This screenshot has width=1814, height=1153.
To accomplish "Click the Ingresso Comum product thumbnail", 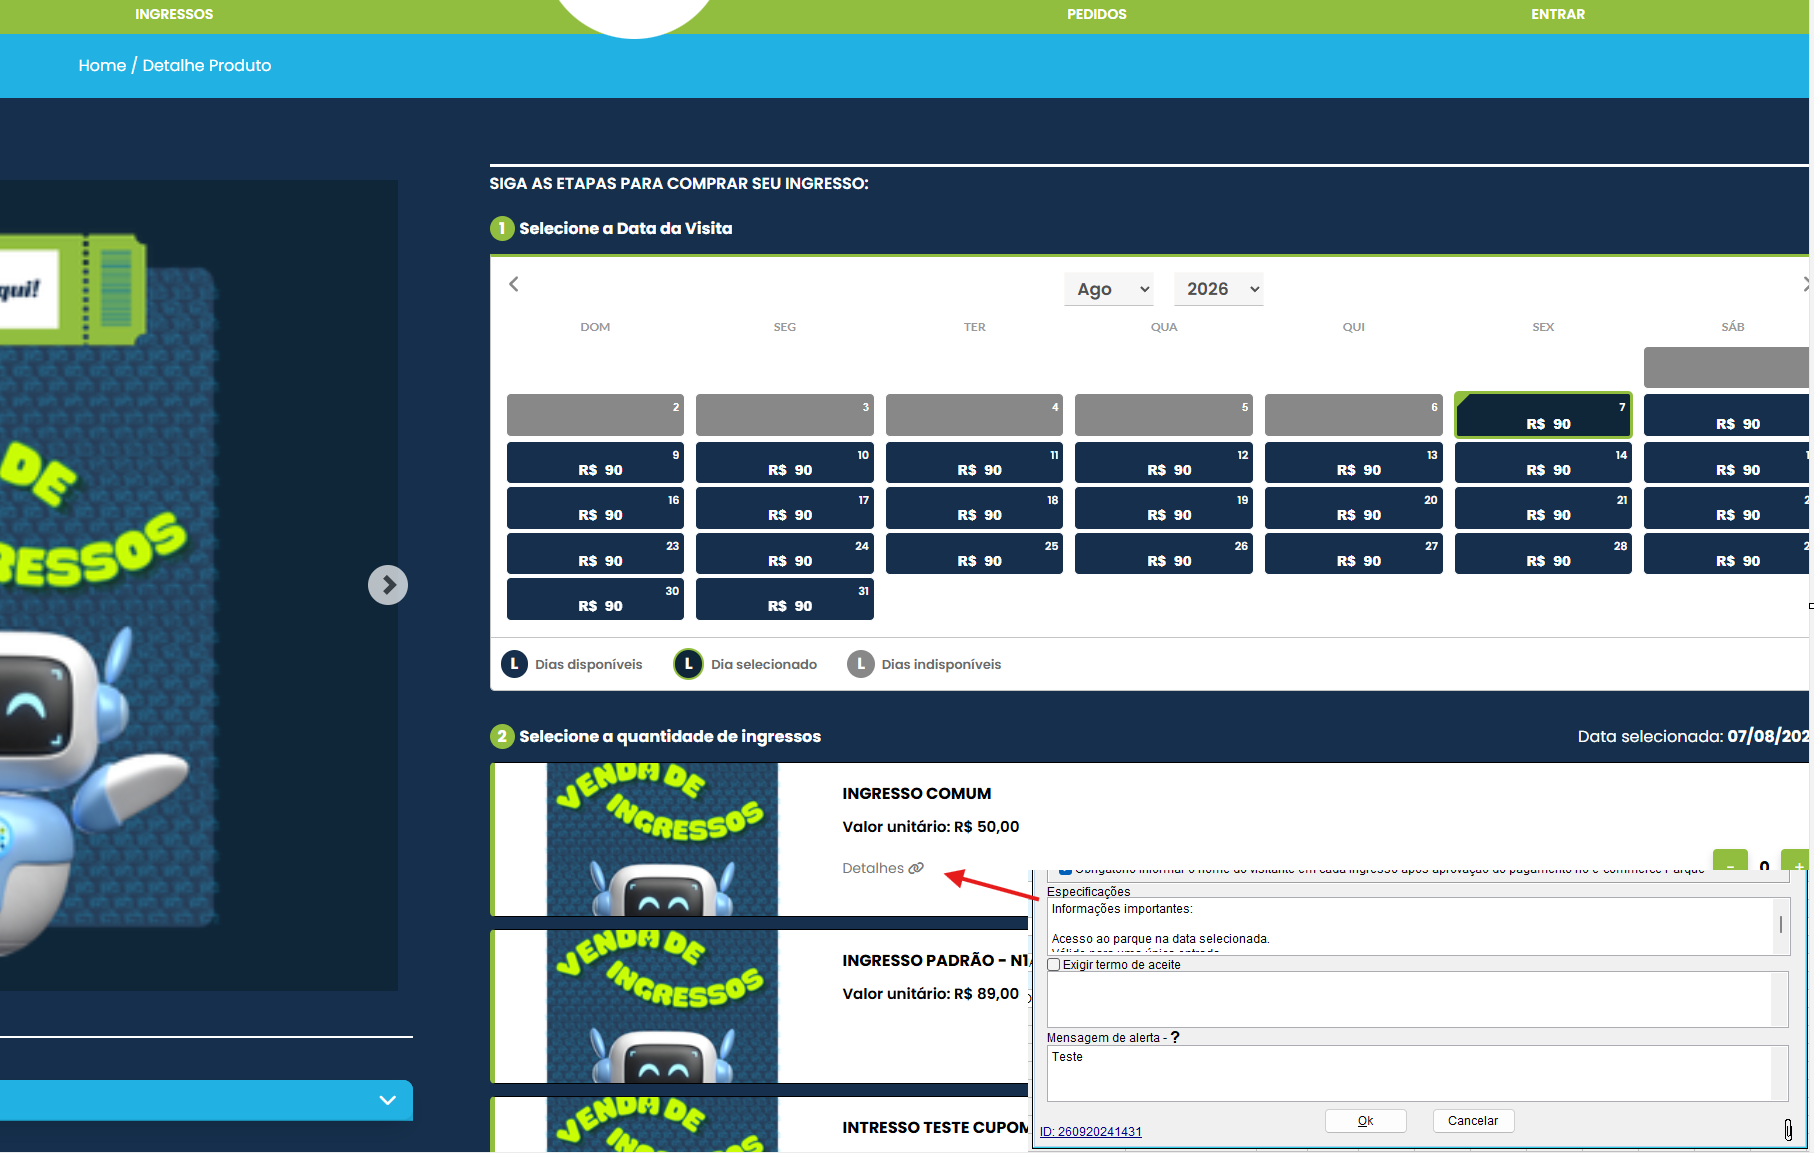I will (662, 840).
